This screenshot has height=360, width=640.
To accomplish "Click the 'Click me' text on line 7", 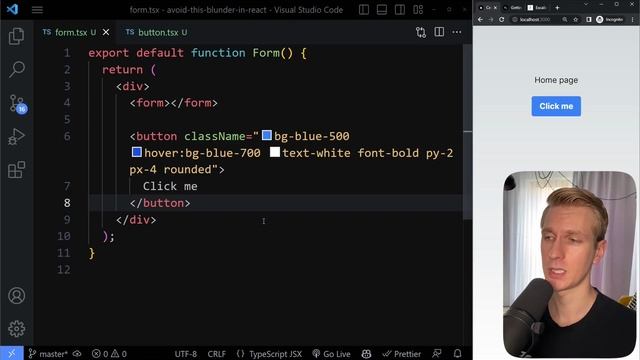I will [170, 186].
